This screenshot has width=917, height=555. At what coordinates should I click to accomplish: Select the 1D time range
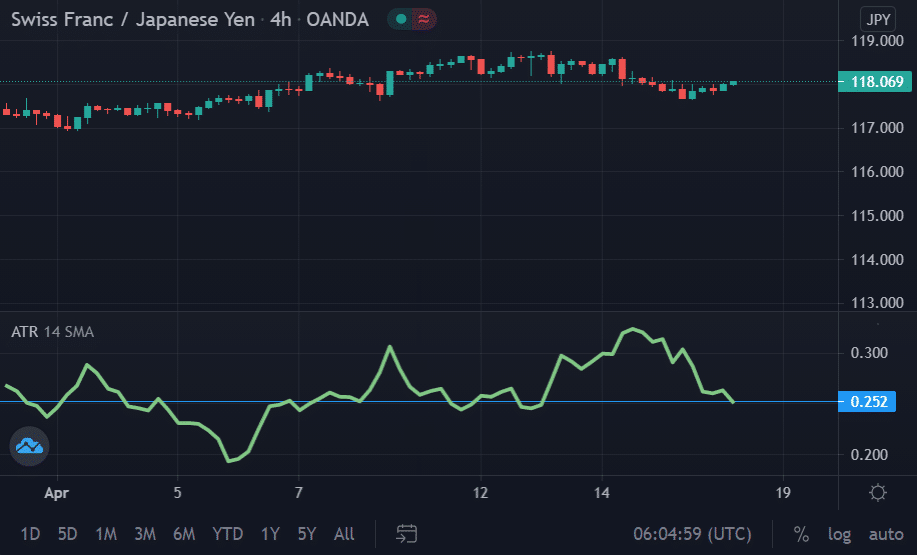(30, 534)
